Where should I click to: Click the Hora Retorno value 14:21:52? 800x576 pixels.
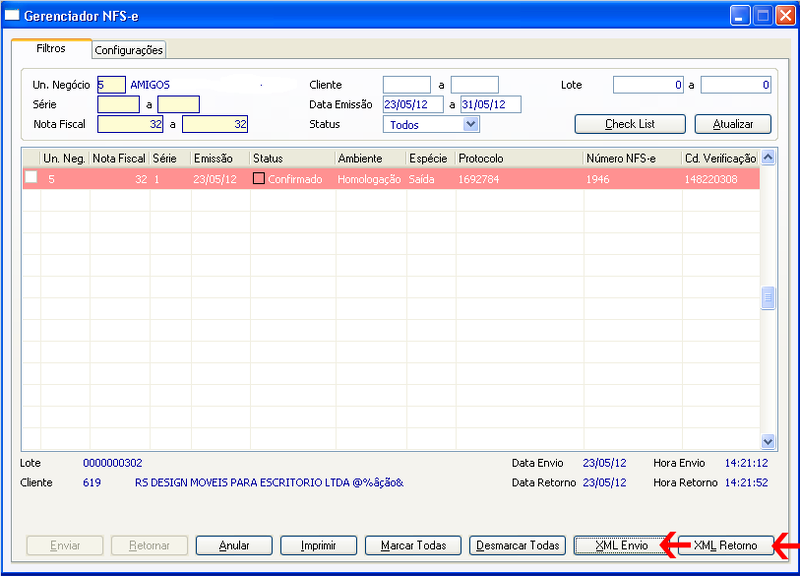tap(746, 482)
